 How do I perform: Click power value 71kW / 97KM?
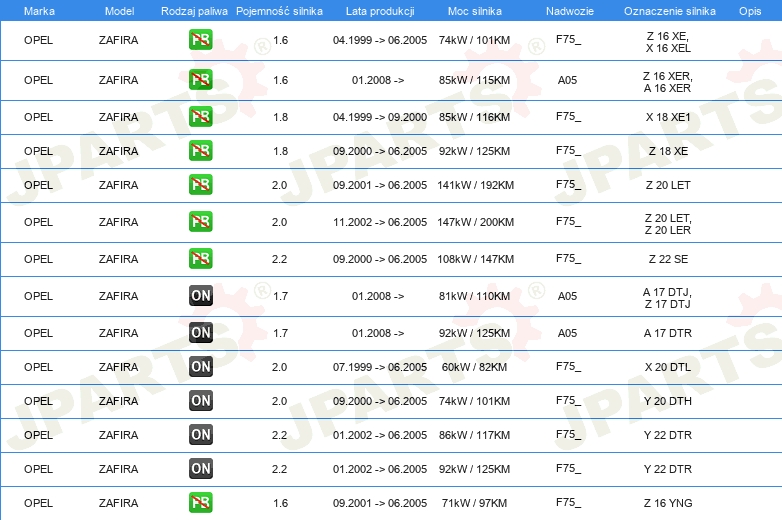pos(474,503)
